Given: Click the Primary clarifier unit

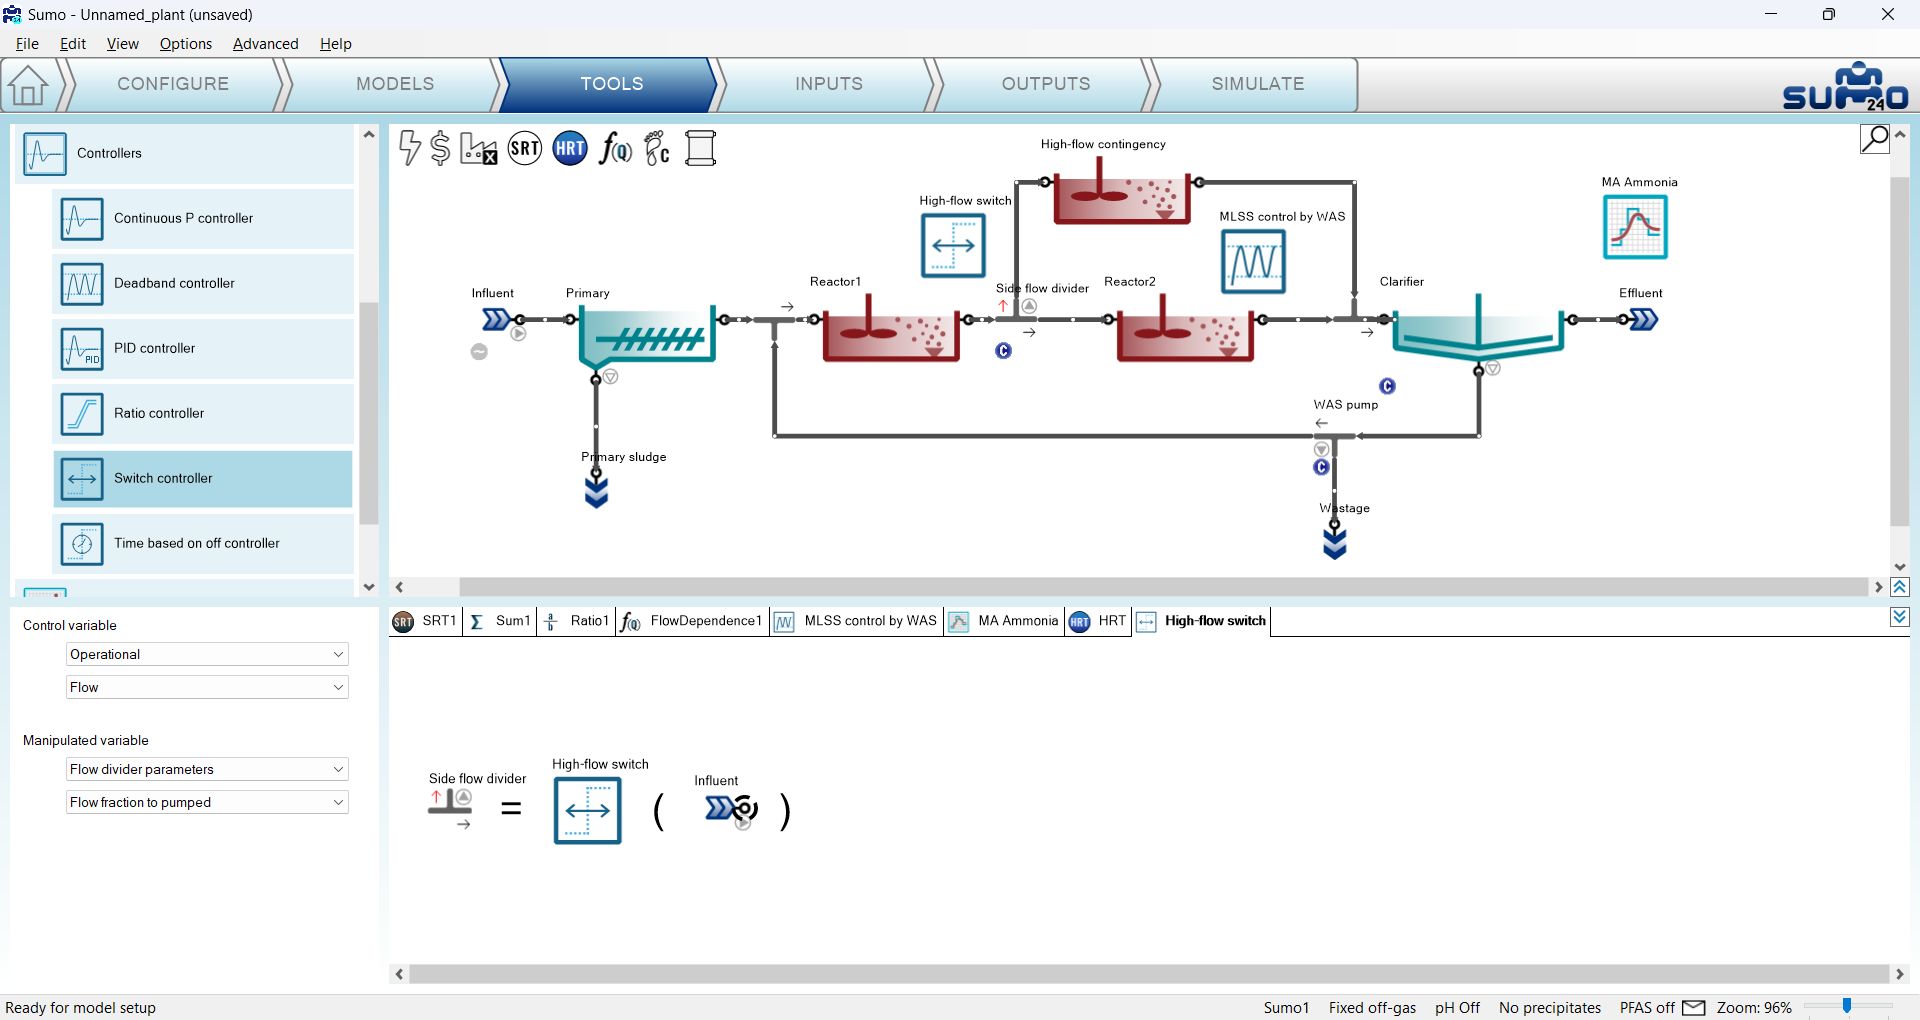Looking at the screenshot, I should tap(647, 336).
